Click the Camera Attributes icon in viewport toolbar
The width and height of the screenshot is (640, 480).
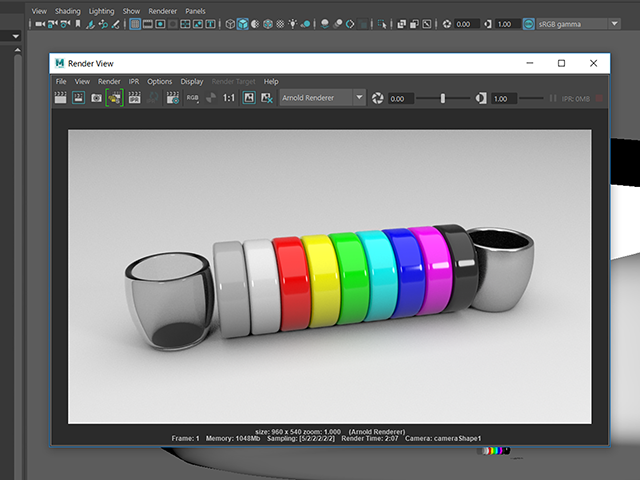[65, 24]
